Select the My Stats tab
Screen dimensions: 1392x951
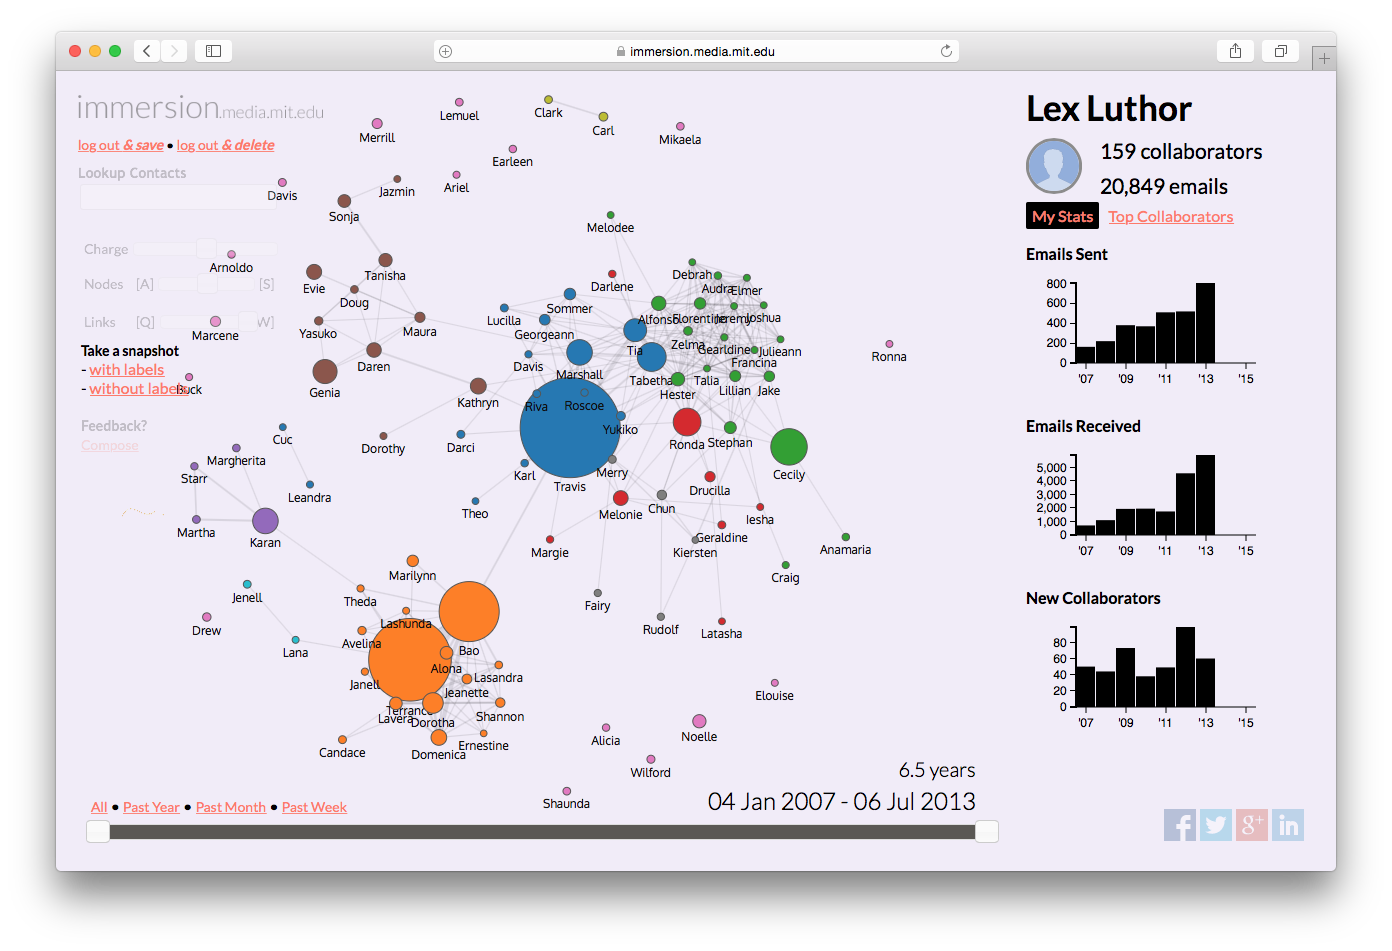click(x=1062, y=216)
